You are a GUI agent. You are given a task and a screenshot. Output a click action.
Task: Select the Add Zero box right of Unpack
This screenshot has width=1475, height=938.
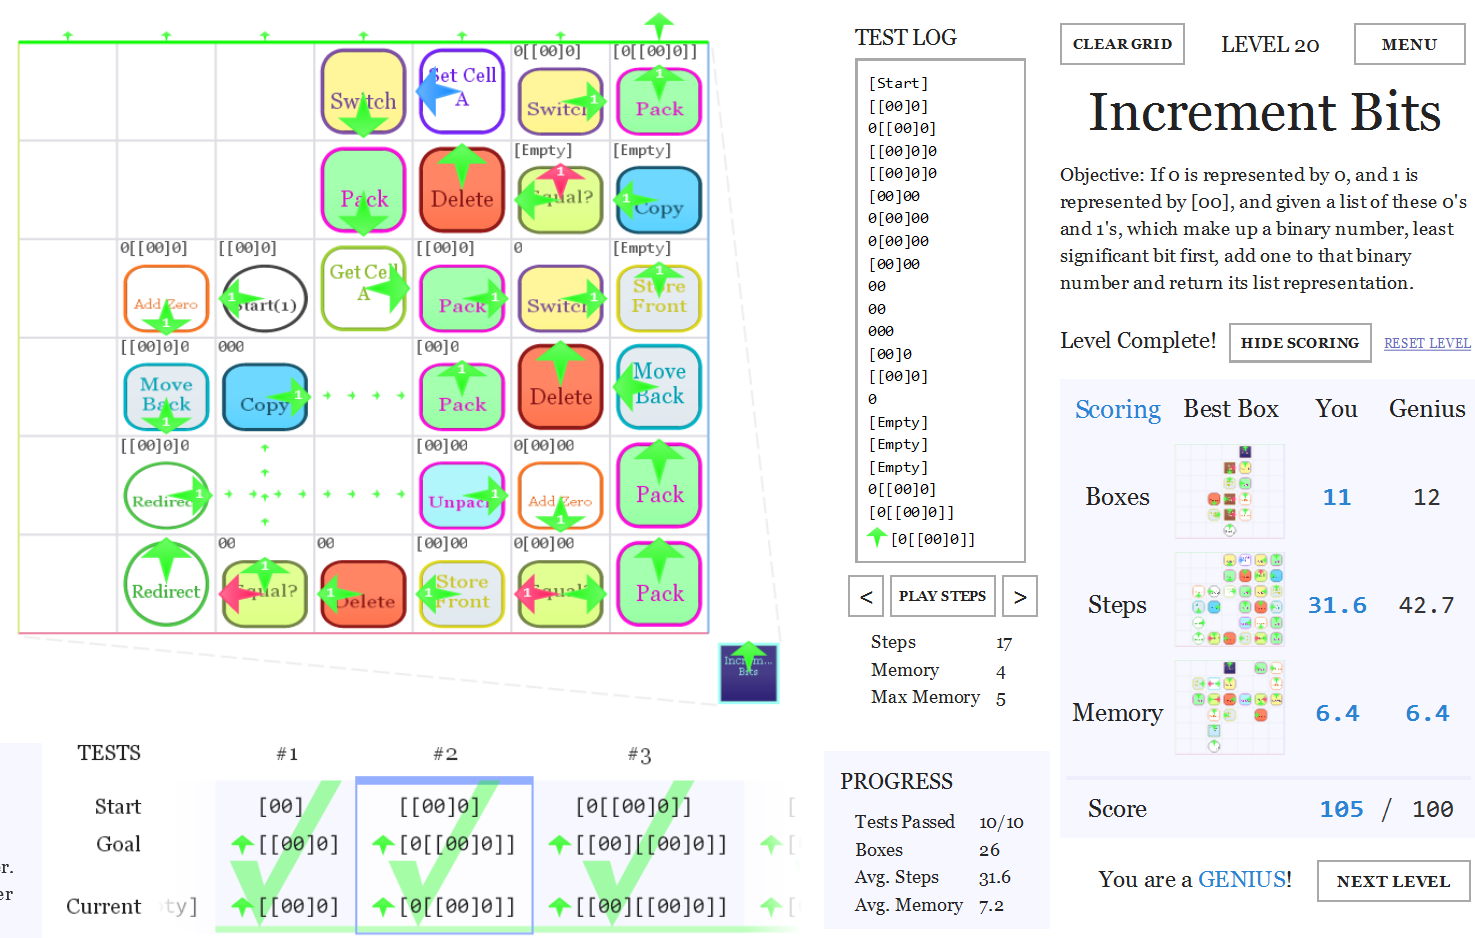[561, 495]
